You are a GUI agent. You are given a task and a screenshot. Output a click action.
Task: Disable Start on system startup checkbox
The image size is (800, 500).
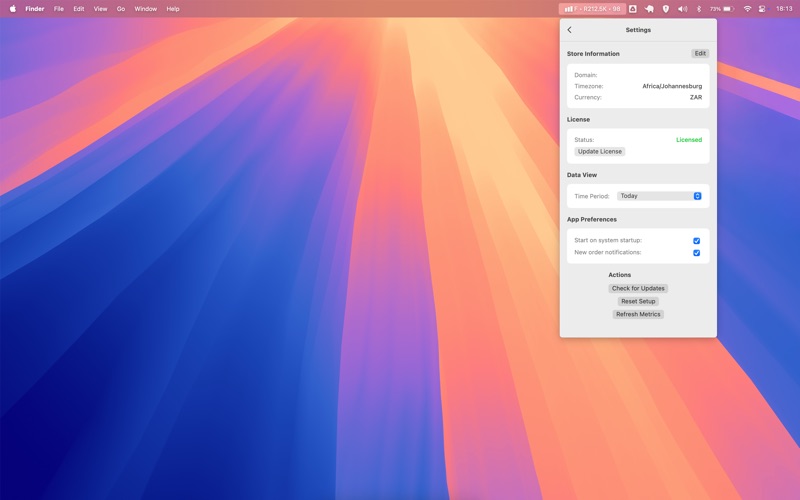click(x=696, y=241)
